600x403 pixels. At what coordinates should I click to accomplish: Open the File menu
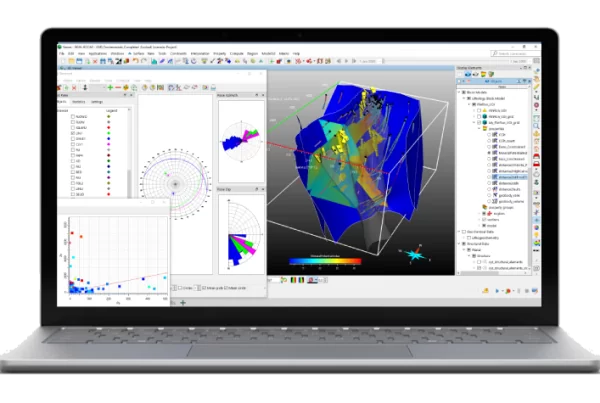pyautogui.click(x=62, y=54)
